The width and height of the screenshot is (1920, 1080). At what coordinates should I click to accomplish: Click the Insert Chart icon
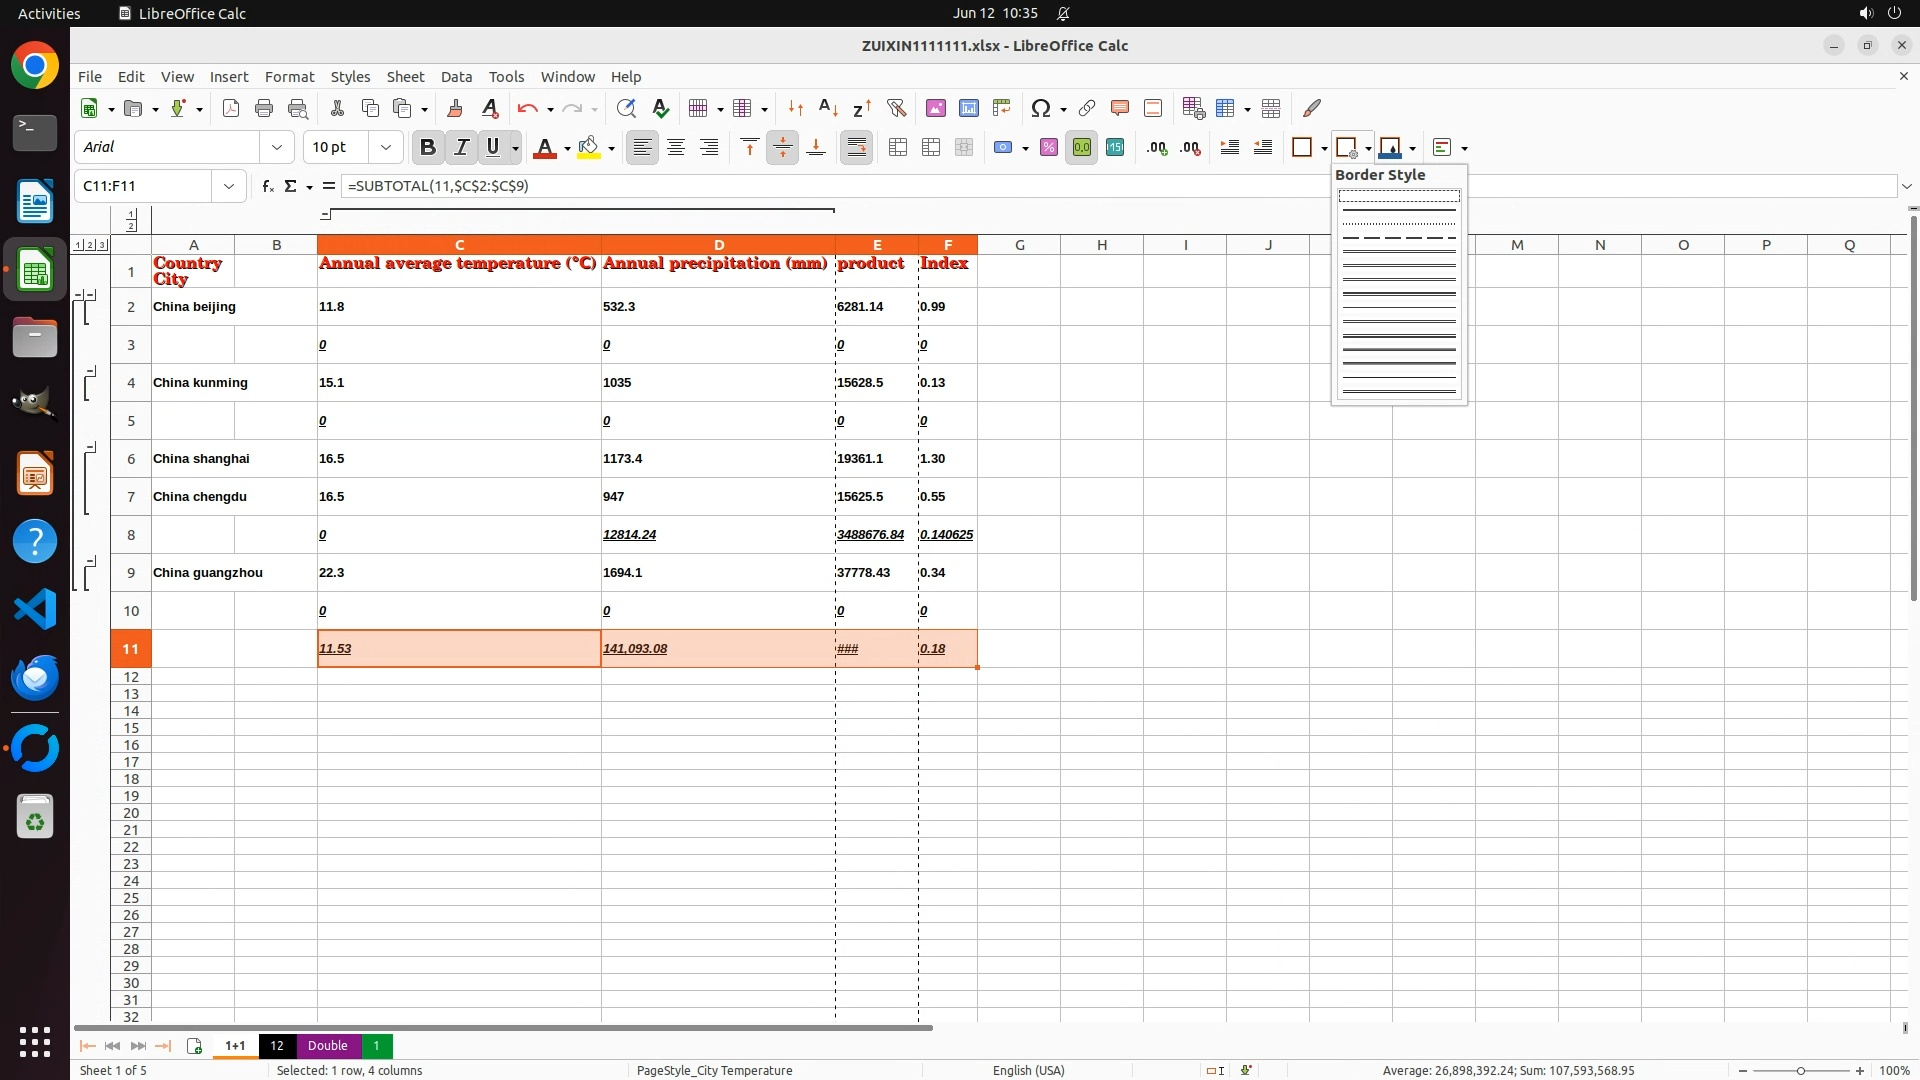tap(968, 108)
